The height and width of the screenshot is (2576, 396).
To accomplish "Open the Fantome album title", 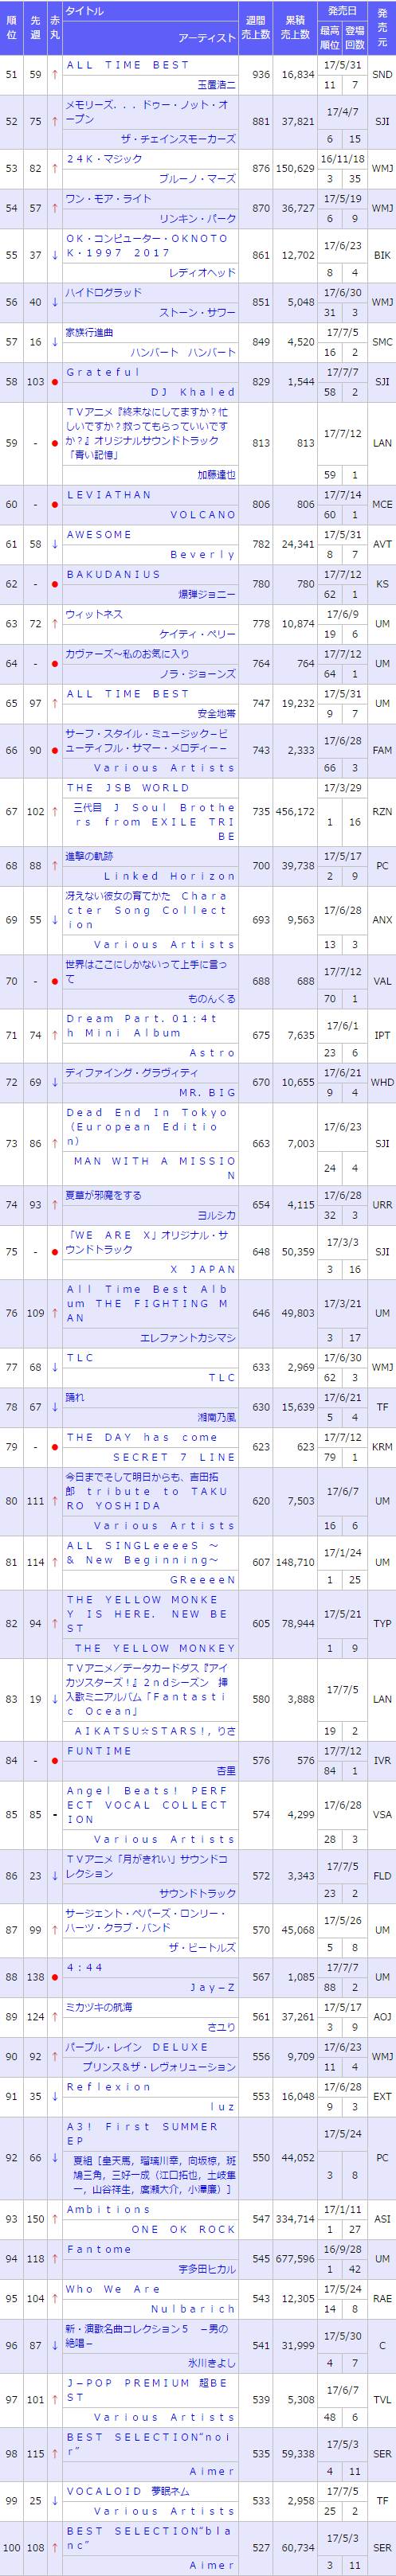I will (98, 2249).
